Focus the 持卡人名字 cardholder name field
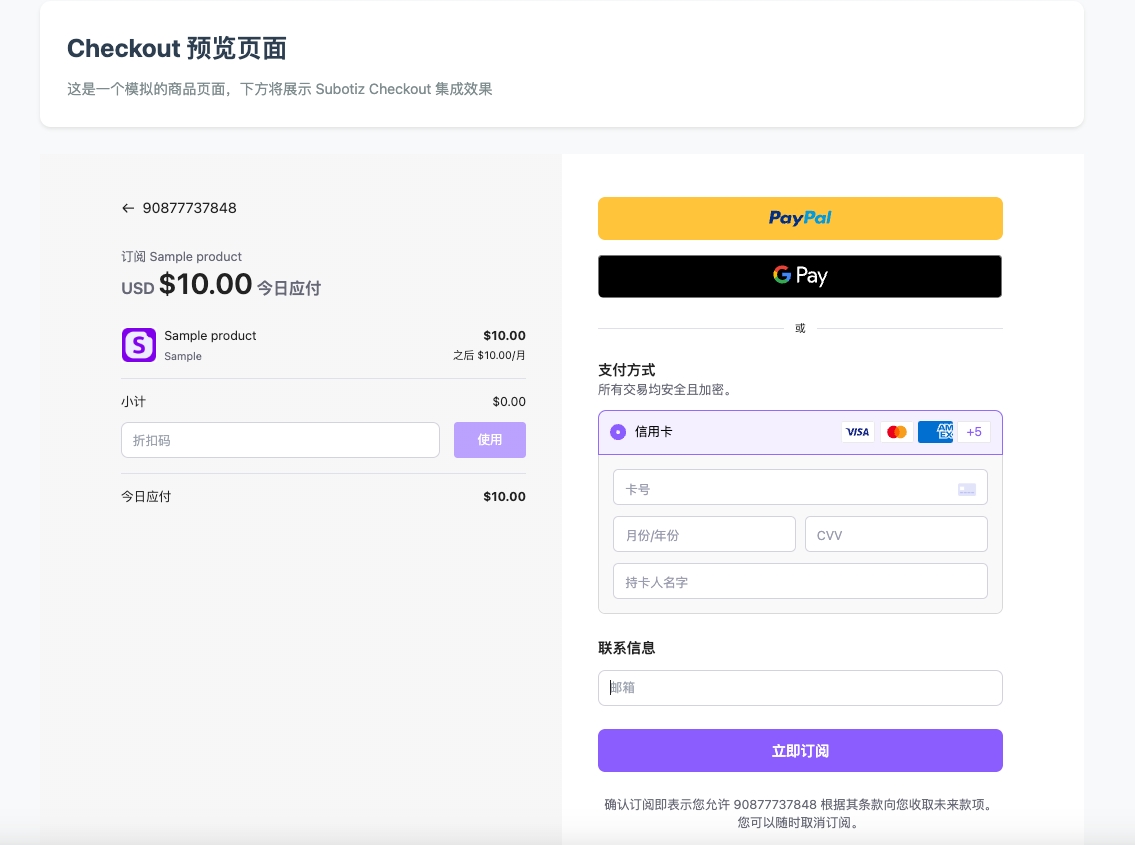The image size is (1135, 845). (800, 581)
